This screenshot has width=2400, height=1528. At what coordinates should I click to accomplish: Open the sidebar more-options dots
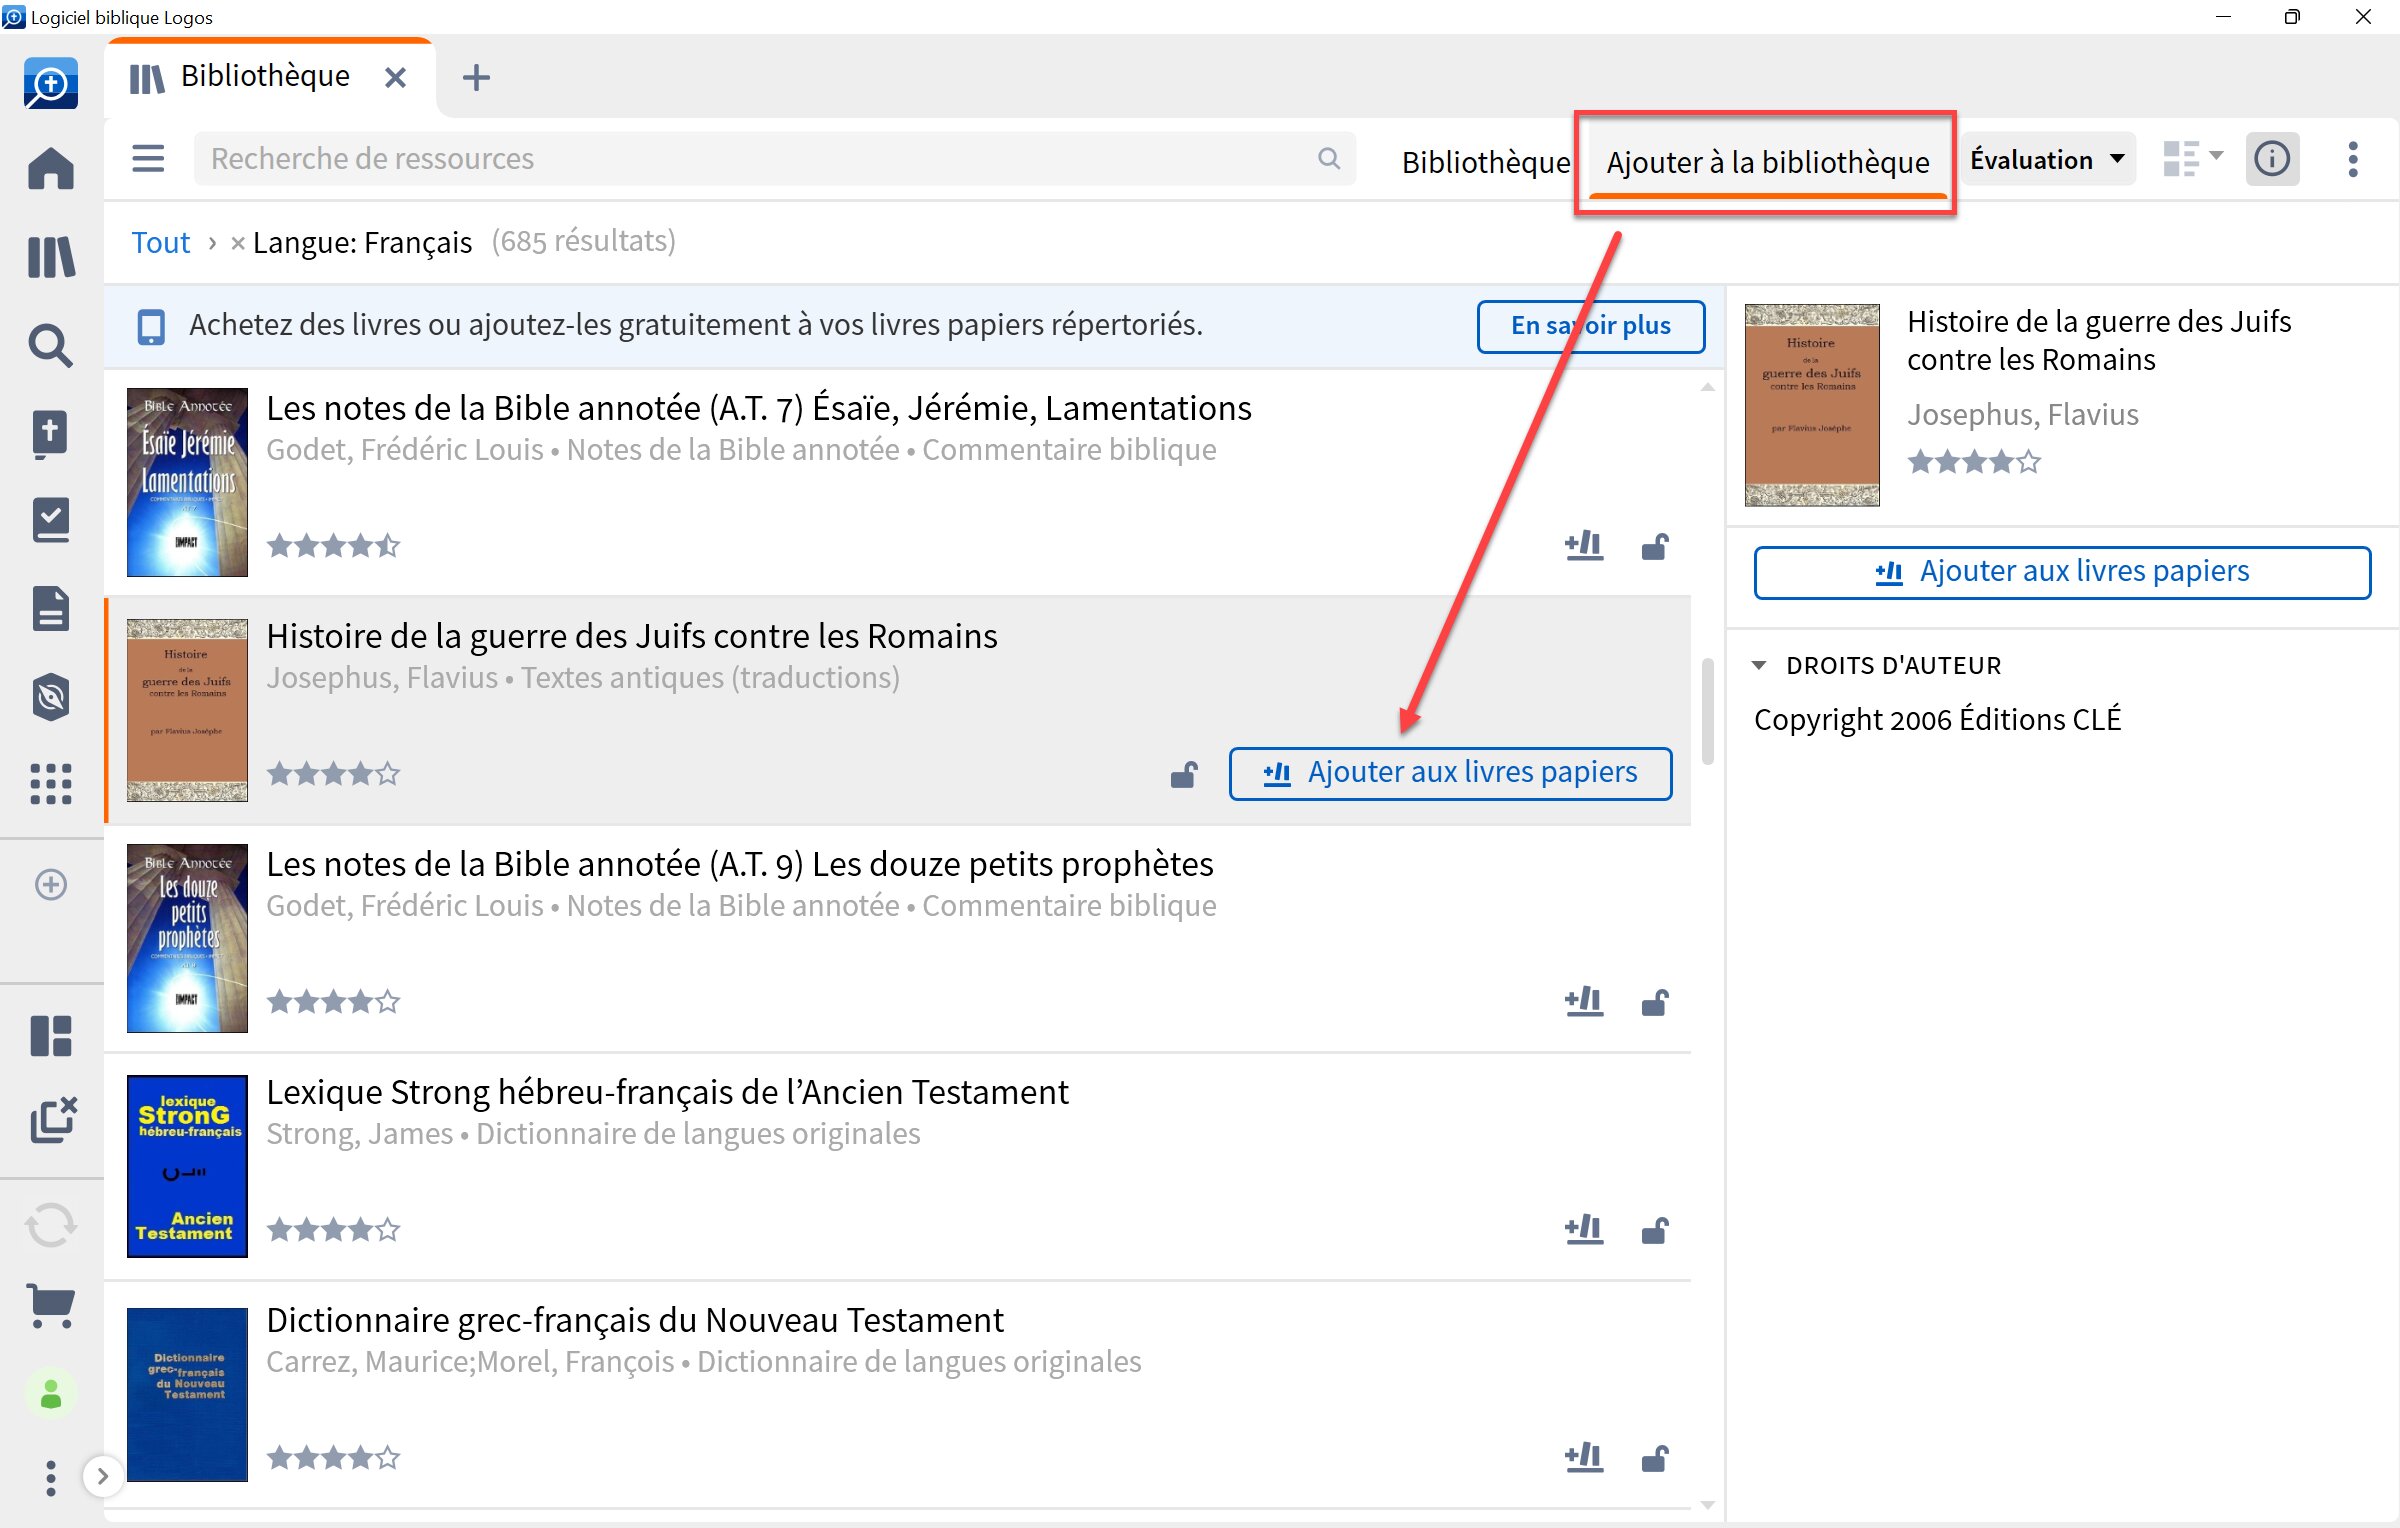(x=51, y=1478)
